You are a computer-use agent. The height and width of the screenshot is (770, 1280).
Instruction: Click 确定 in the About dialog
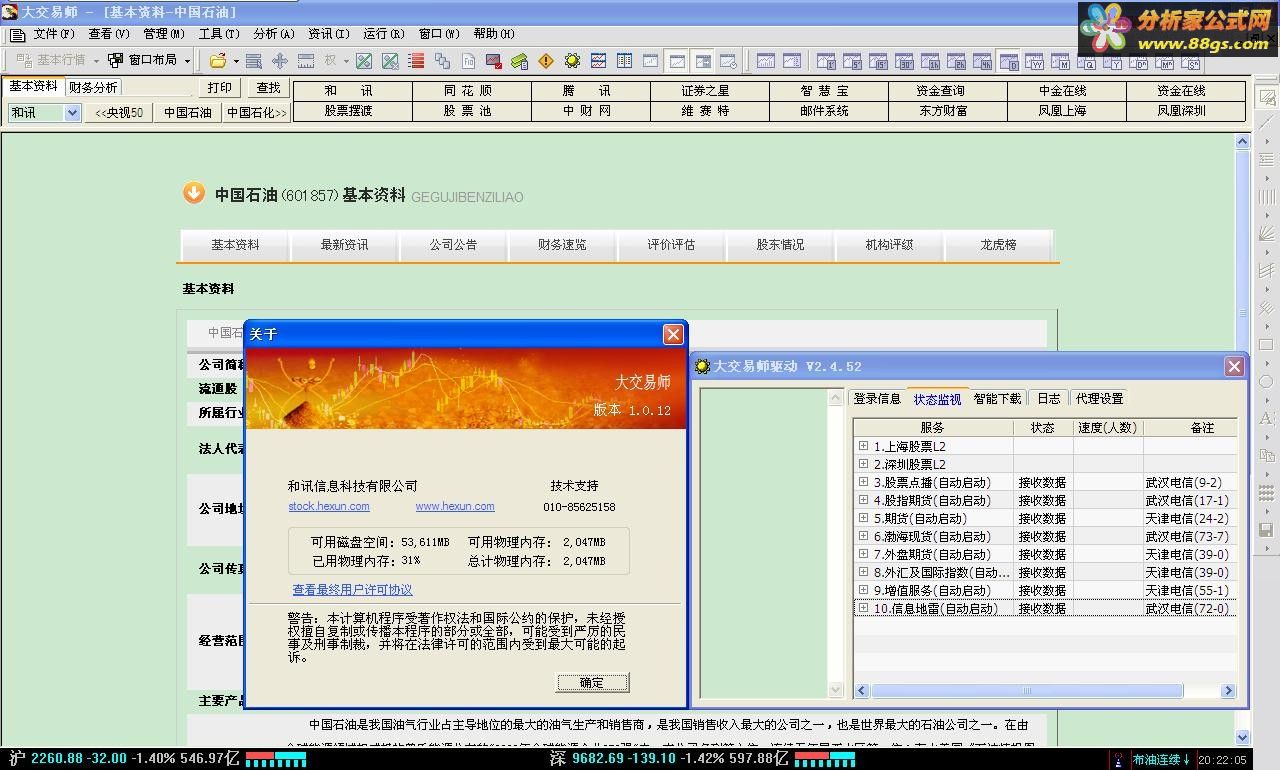point(592,683)
